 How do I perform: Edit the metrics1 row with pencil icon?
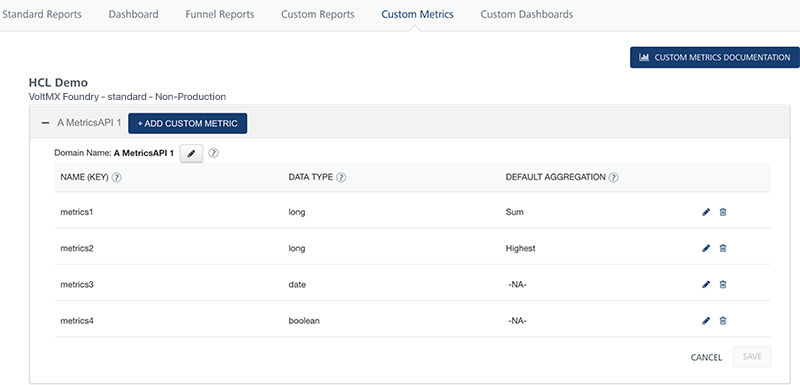(706, 212)
